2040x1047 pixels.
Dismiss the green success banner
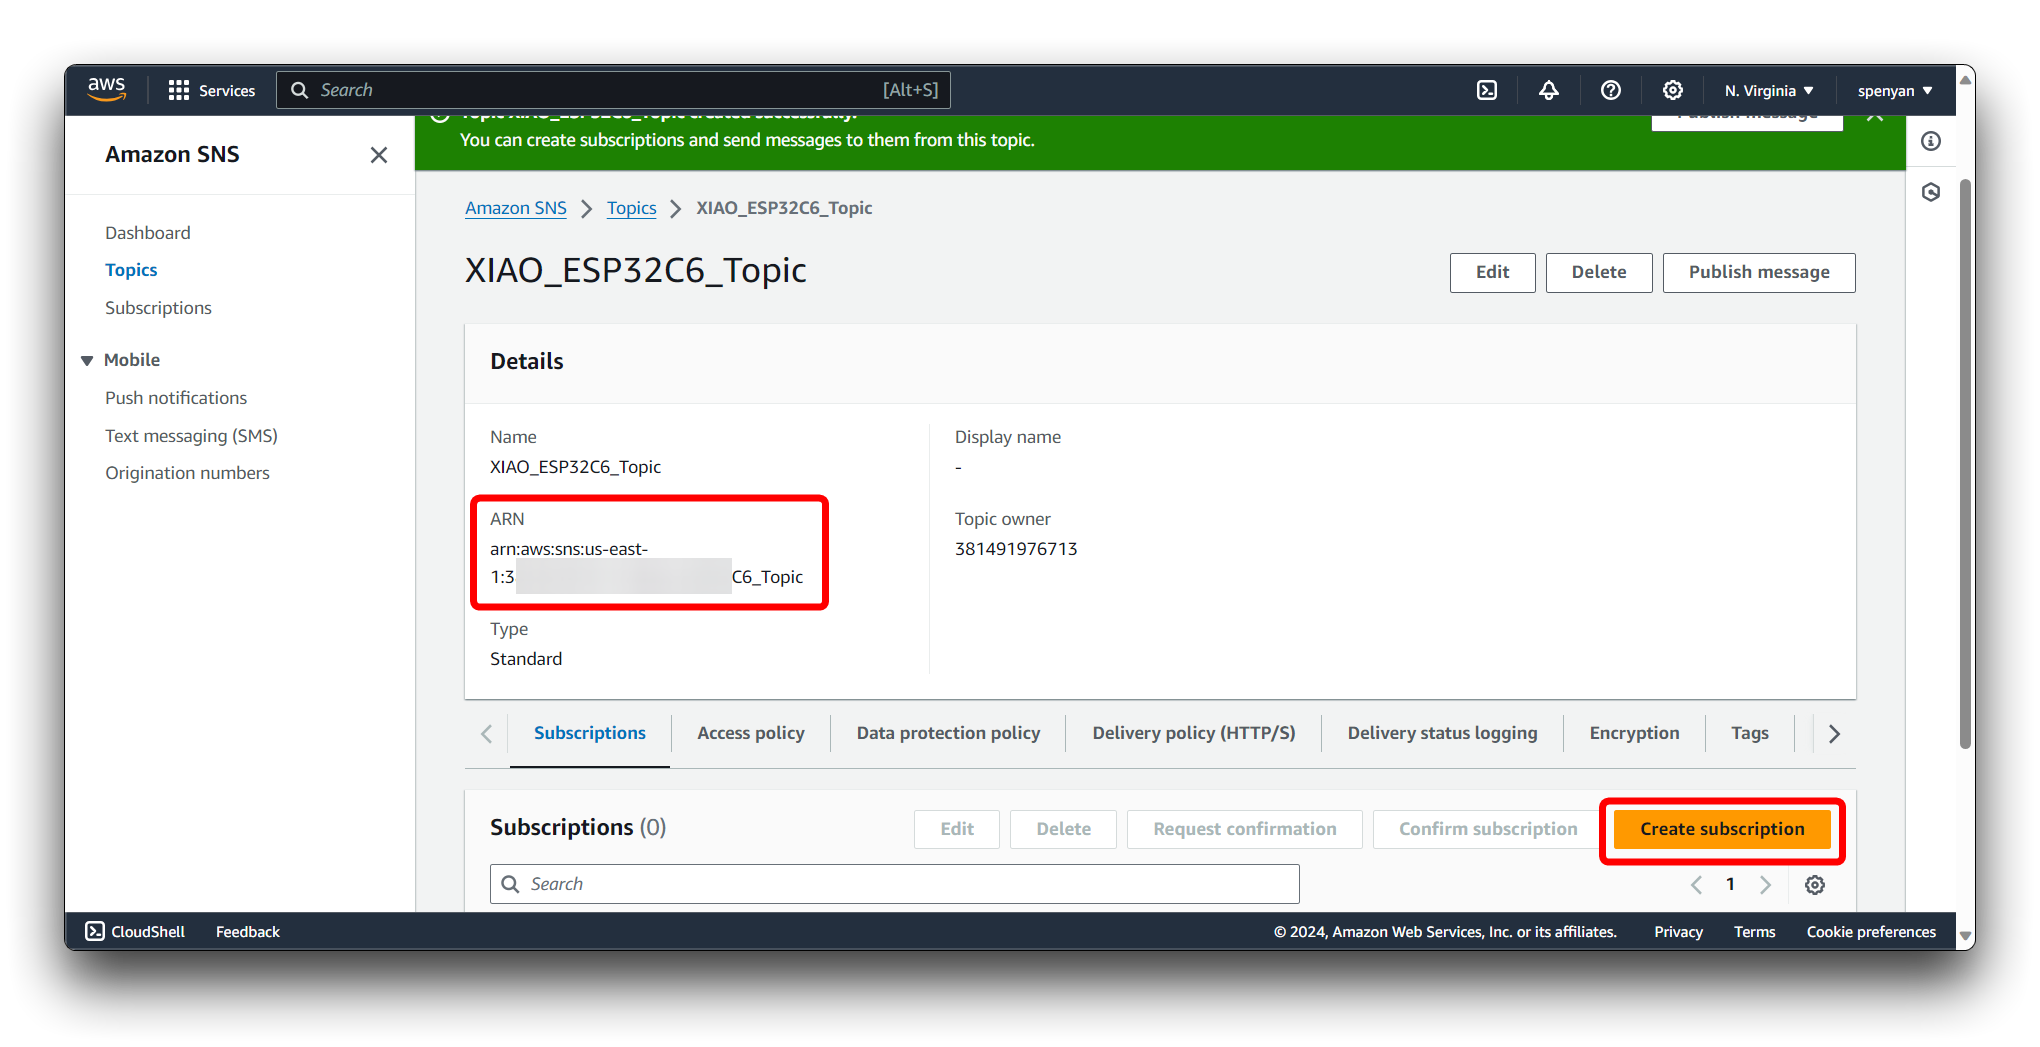pos(1875,118)
